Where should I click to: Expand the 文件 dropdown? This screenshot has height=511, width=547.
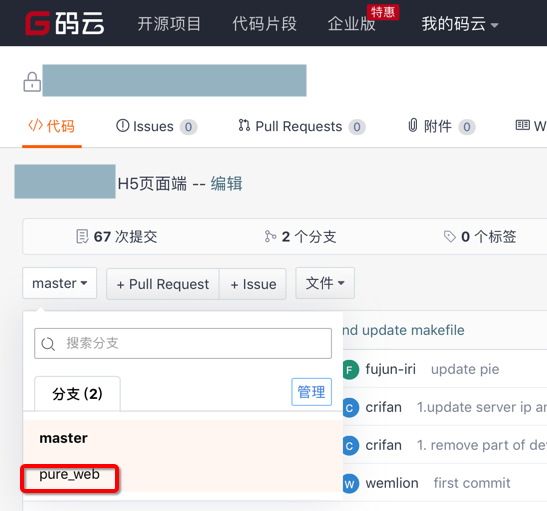point(325,283)
